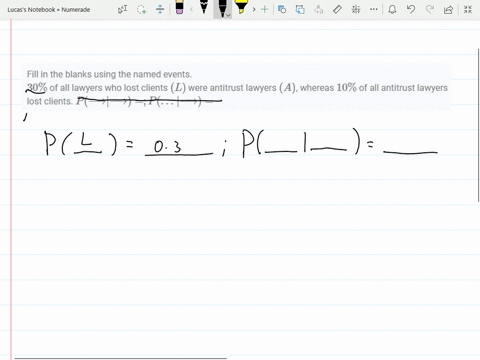
Task: Show previous pens in the gallery
Action: [191, 9]
